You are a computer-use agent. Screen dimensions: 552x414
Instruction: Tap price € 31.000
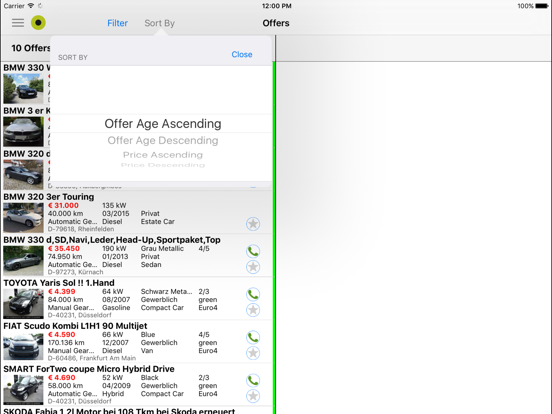point(63,206)
